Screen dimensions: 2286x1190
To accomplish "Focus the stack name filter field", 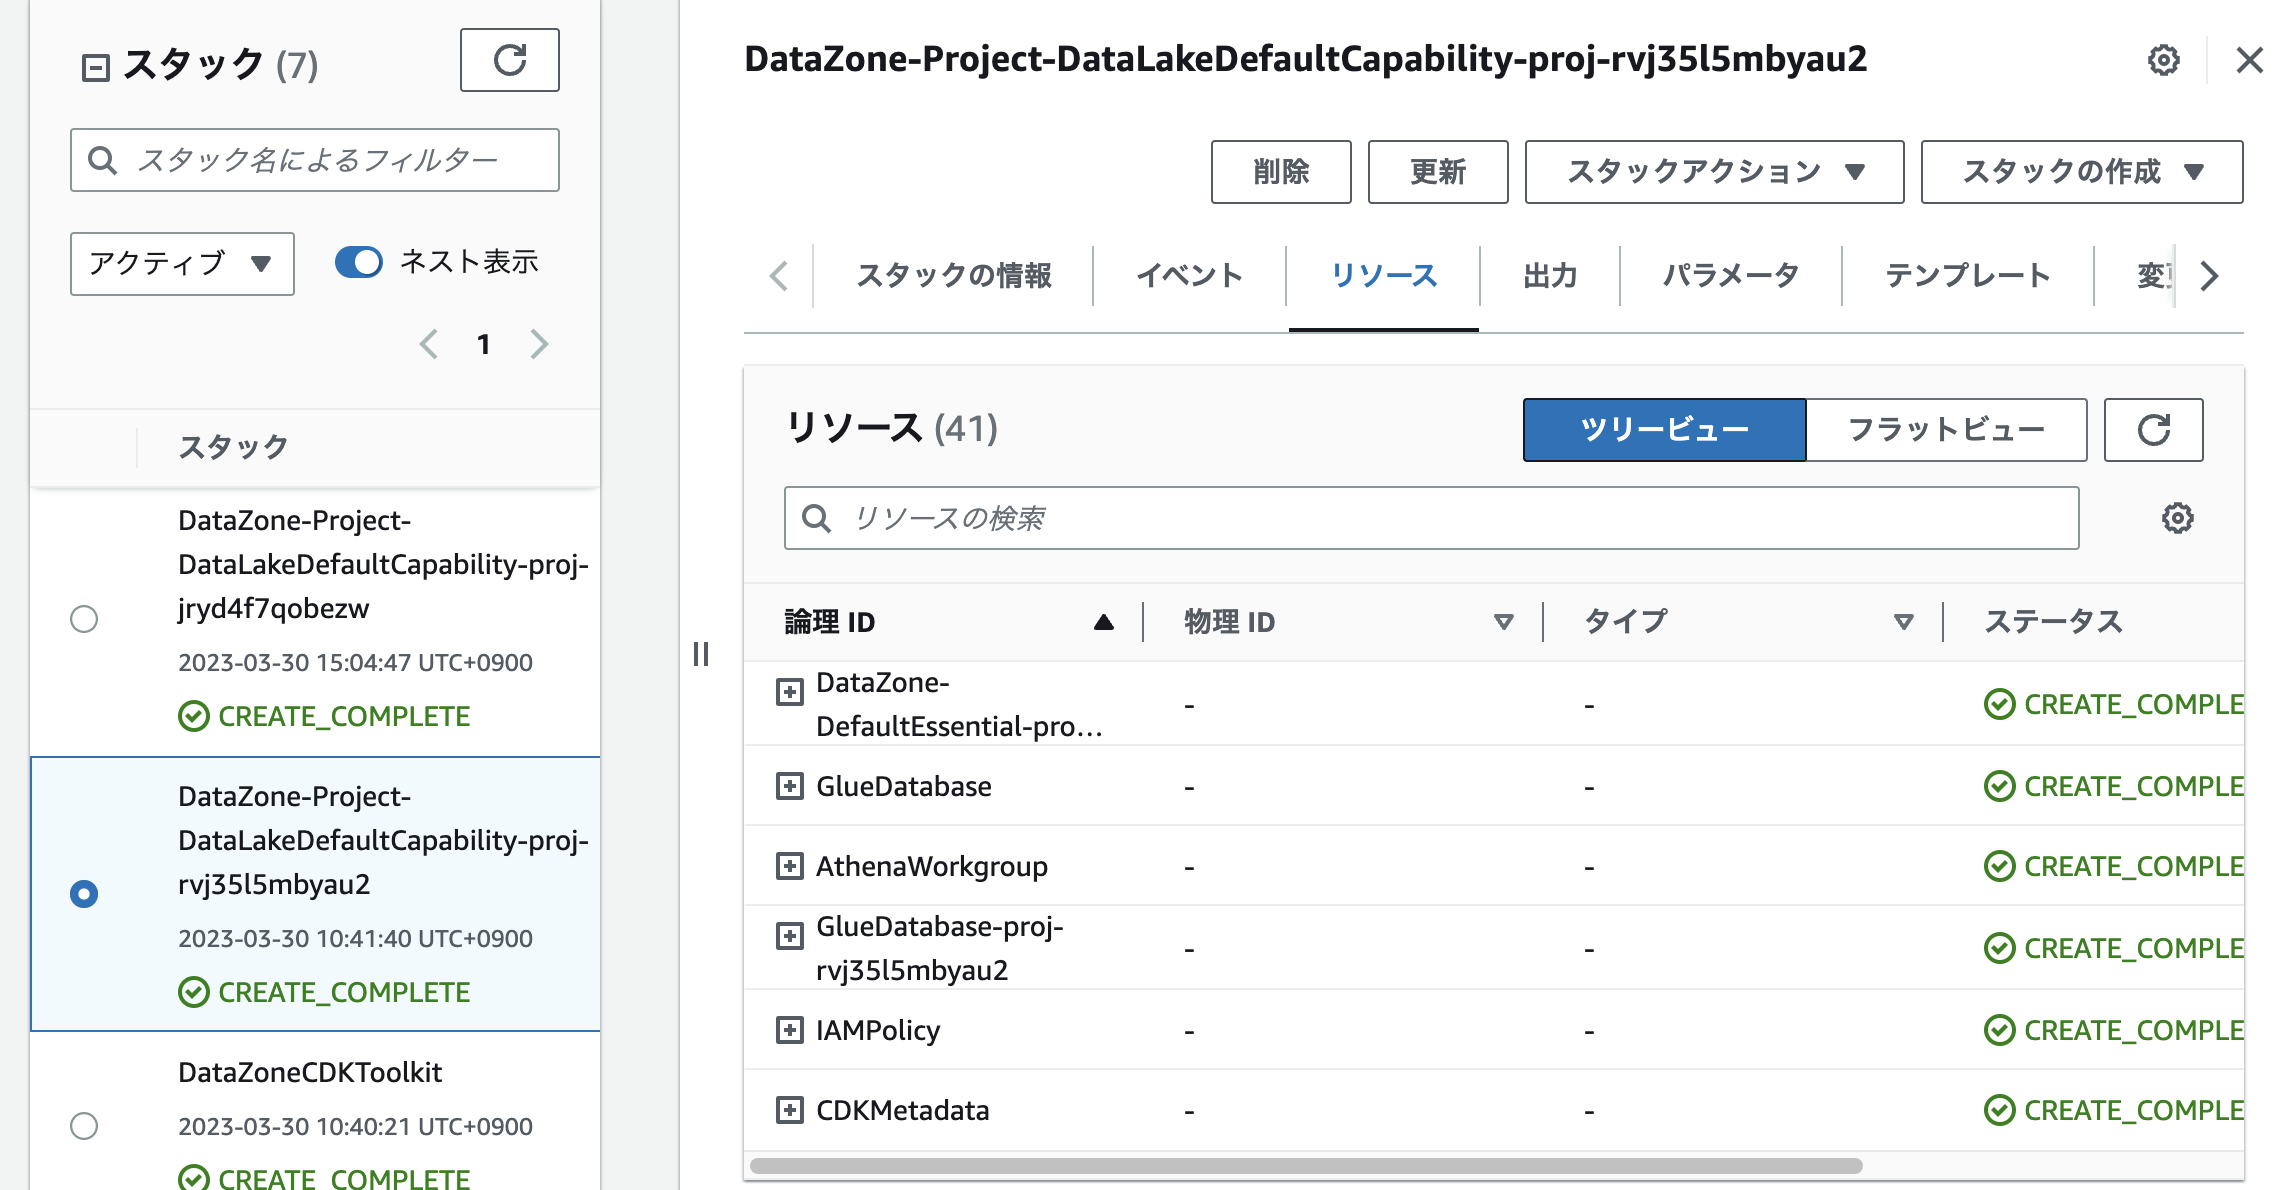I will point(315,160).
